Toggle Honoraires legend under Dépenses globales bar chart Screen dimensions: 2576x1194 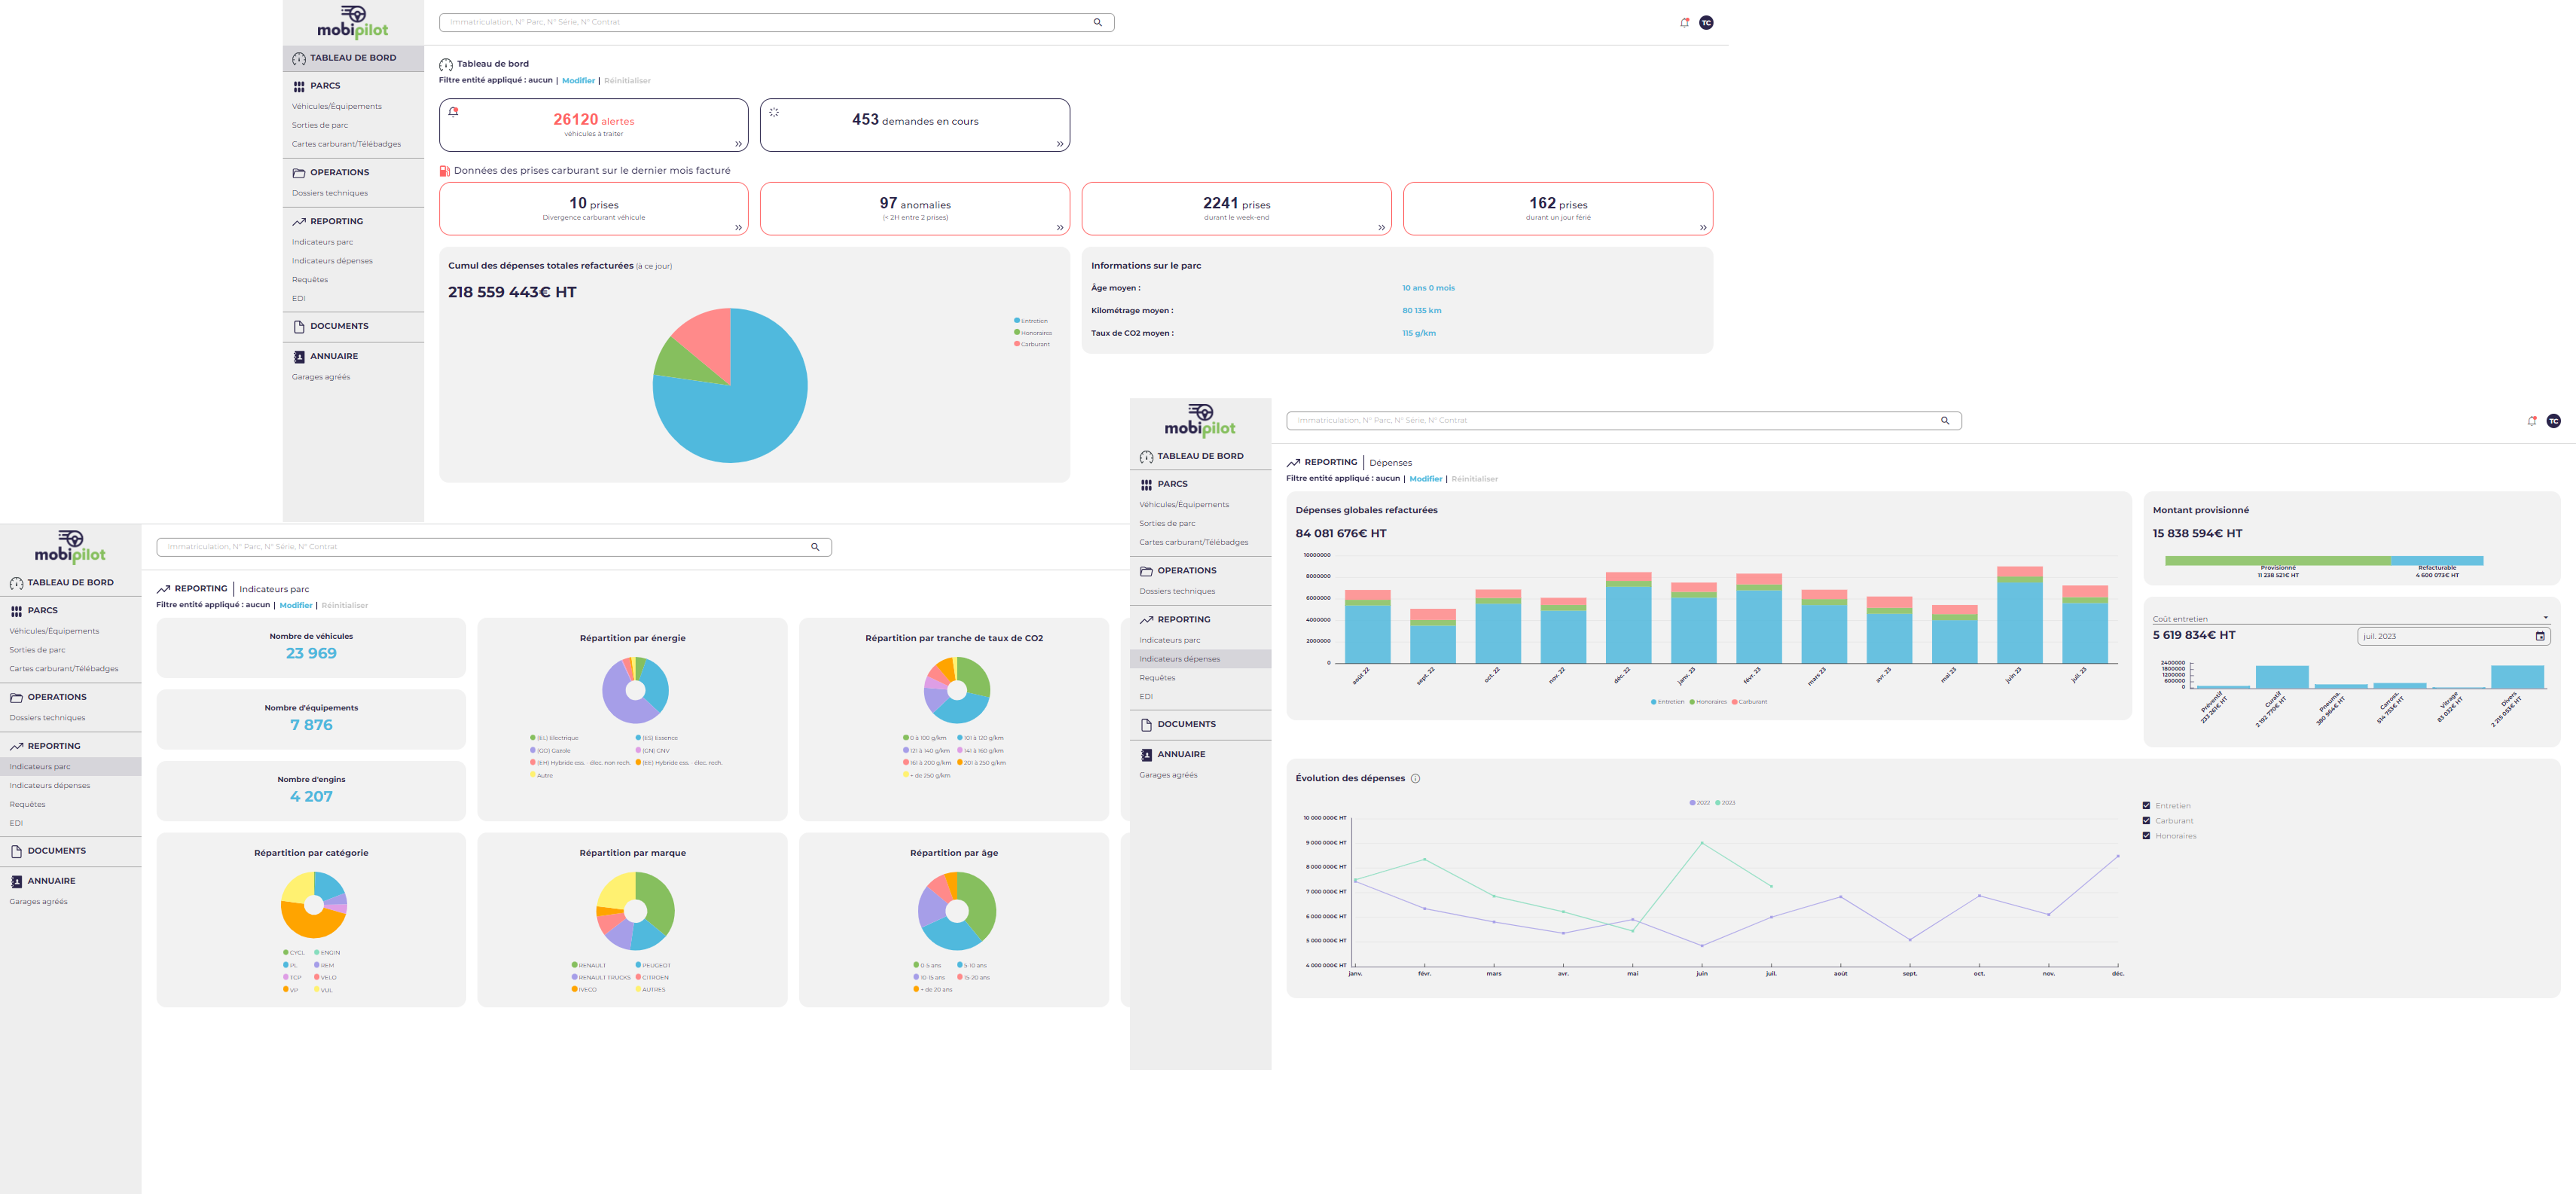point(1708,701)
